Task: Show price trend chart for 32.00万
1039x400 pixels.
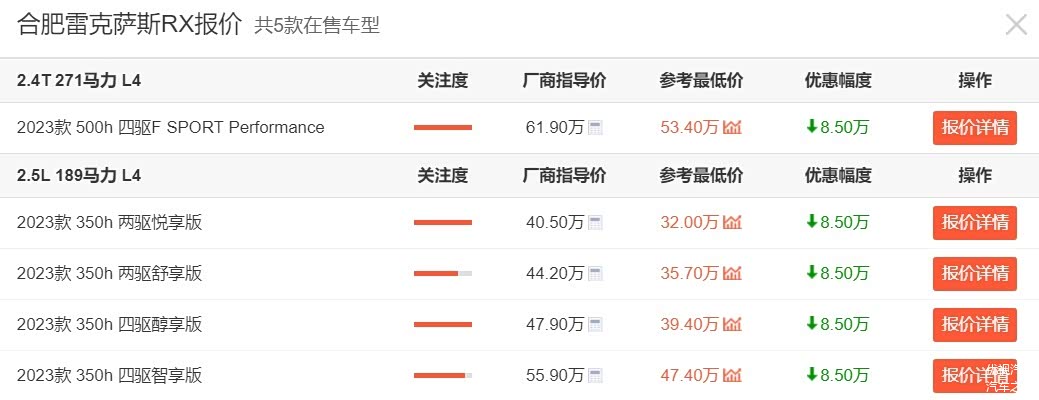Action: pos(732,223)
